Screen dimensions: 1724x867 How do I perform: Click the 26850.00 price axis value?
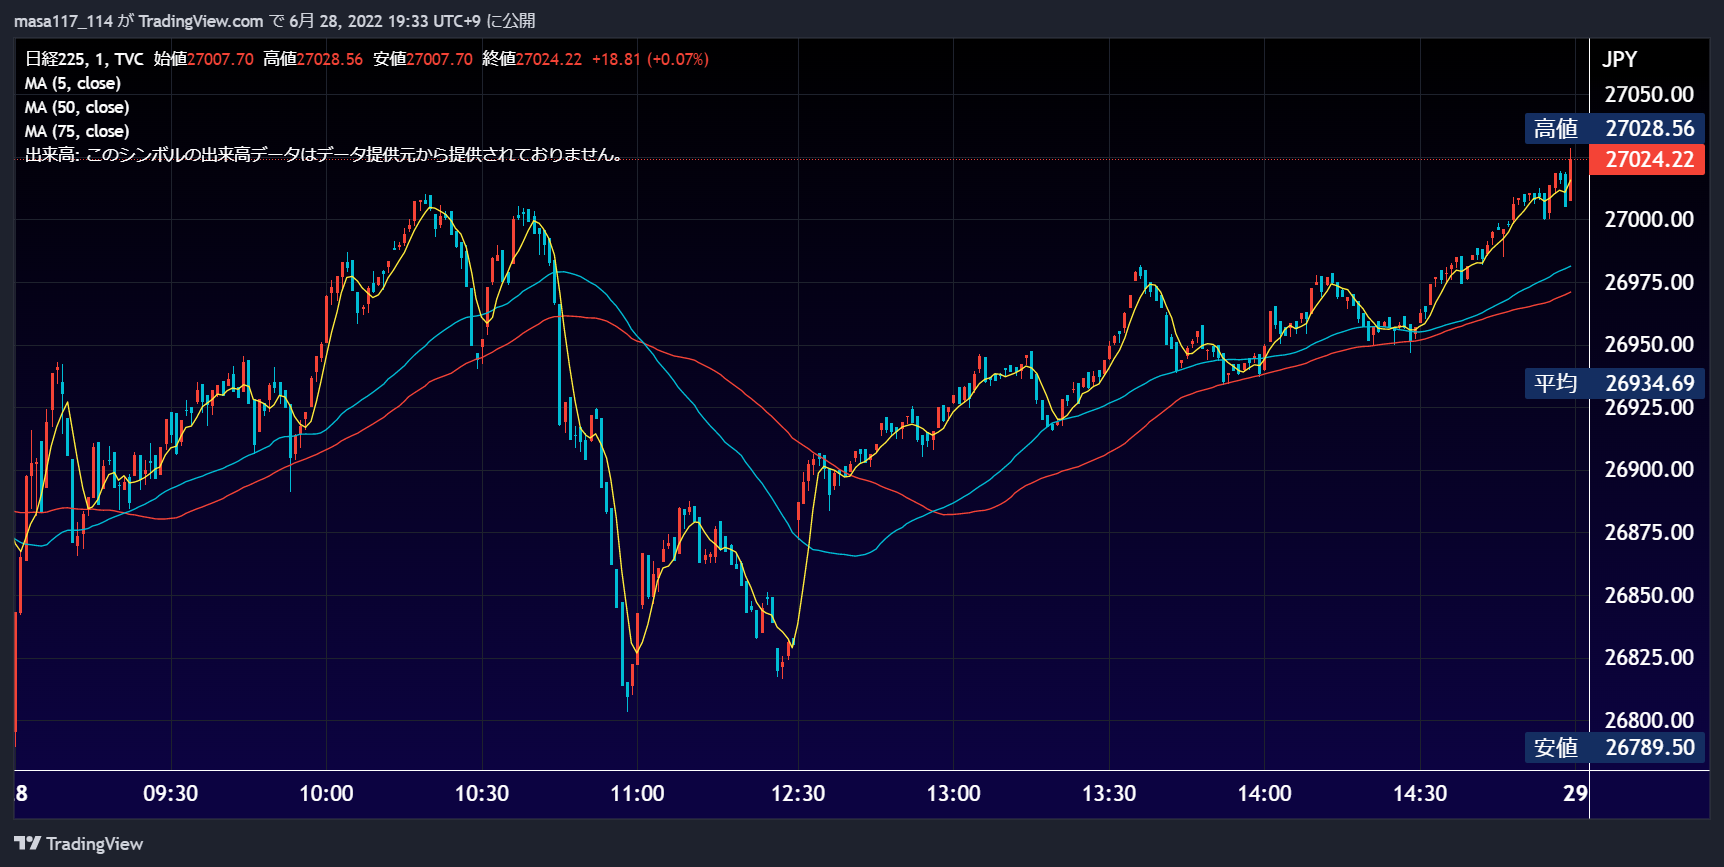[1649, 595]
